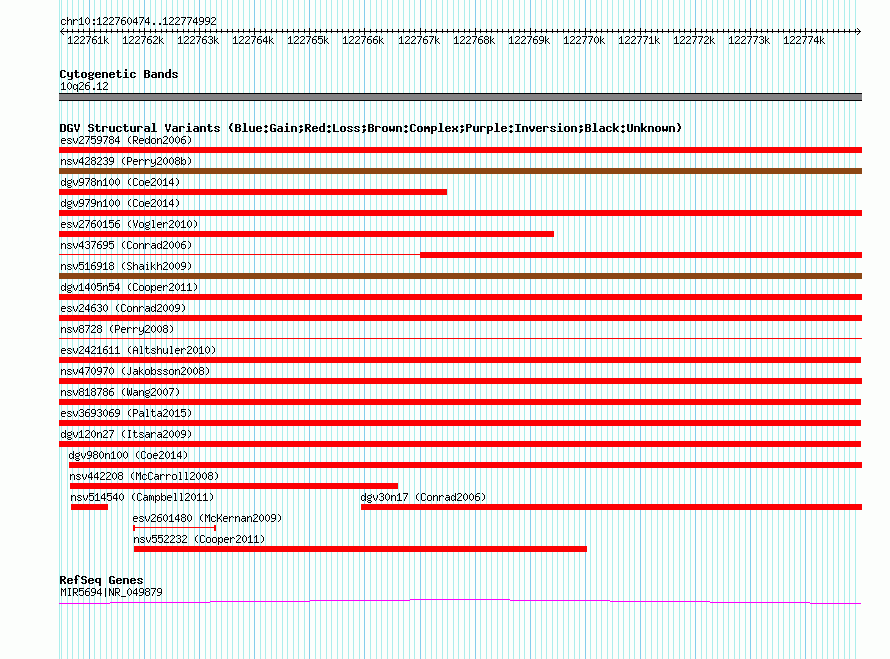This screenshot has height=659, width=890.
Task: Select the esv24630 (Conrad2009) red bar
Action: tap(460, 318)
